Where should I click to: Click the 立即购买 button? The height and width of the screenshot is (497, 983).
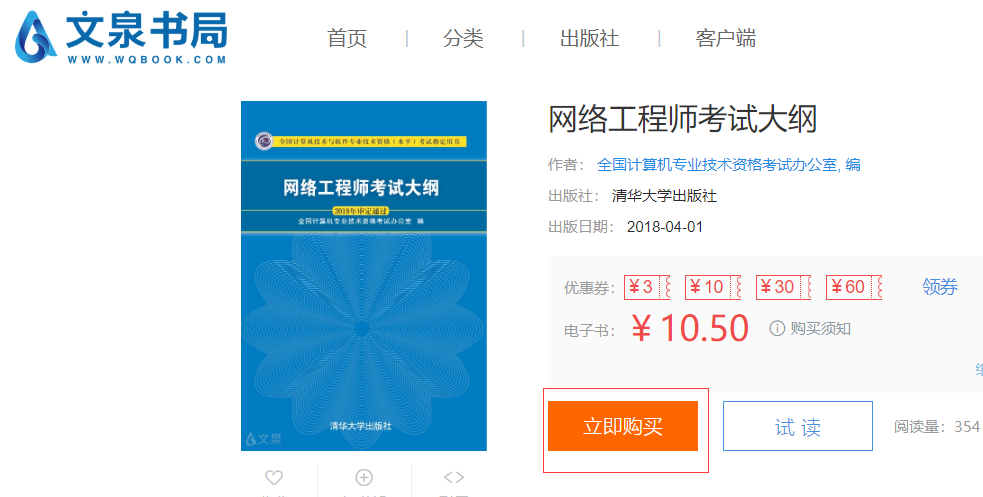(x=623, y=426)
